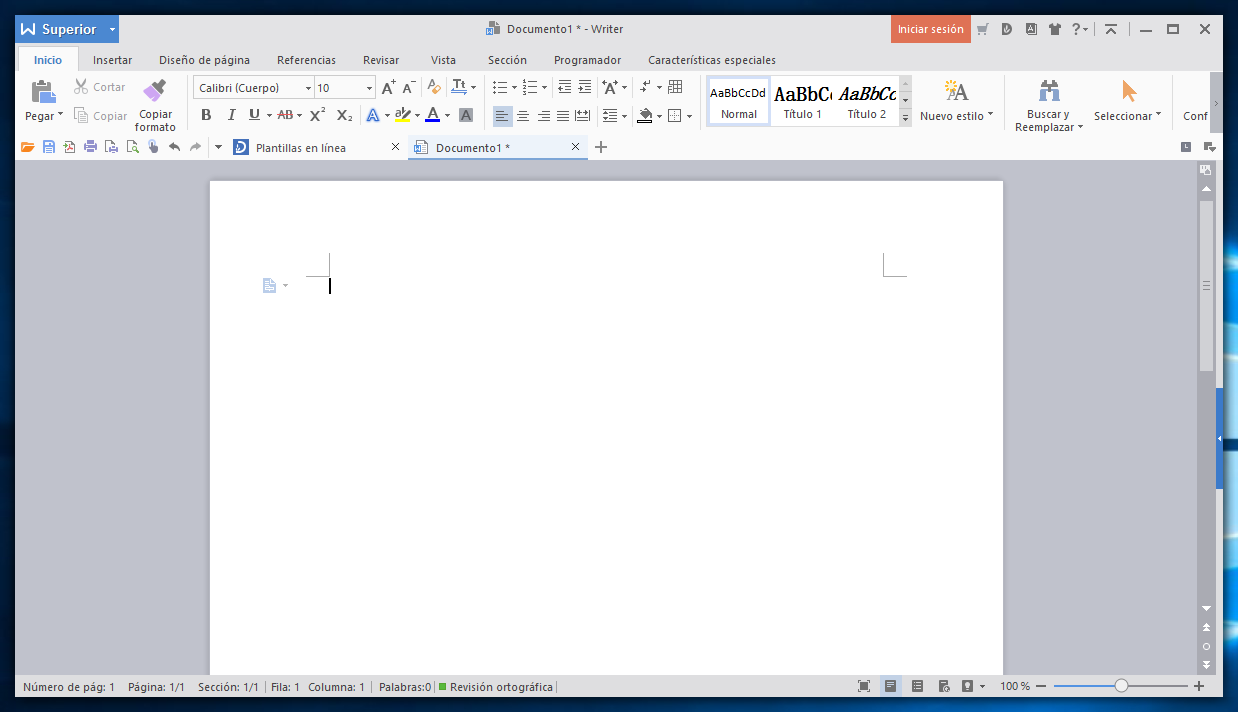Open the Revisar ribbon tab
Viewport: 1238px width, 712px height.
pyautogui.click(x=381, y=60)
